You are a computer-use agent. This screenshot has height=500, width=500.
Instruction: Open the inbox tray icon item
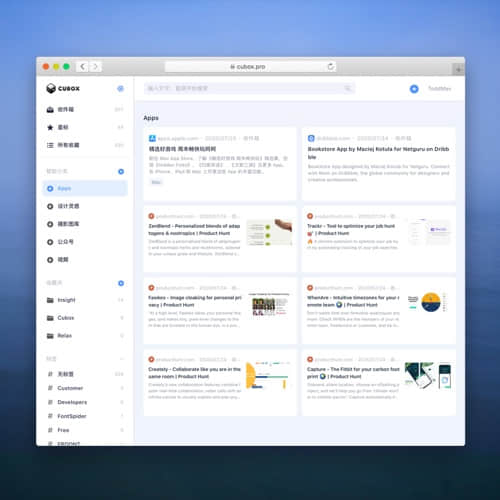click(50, 109)
